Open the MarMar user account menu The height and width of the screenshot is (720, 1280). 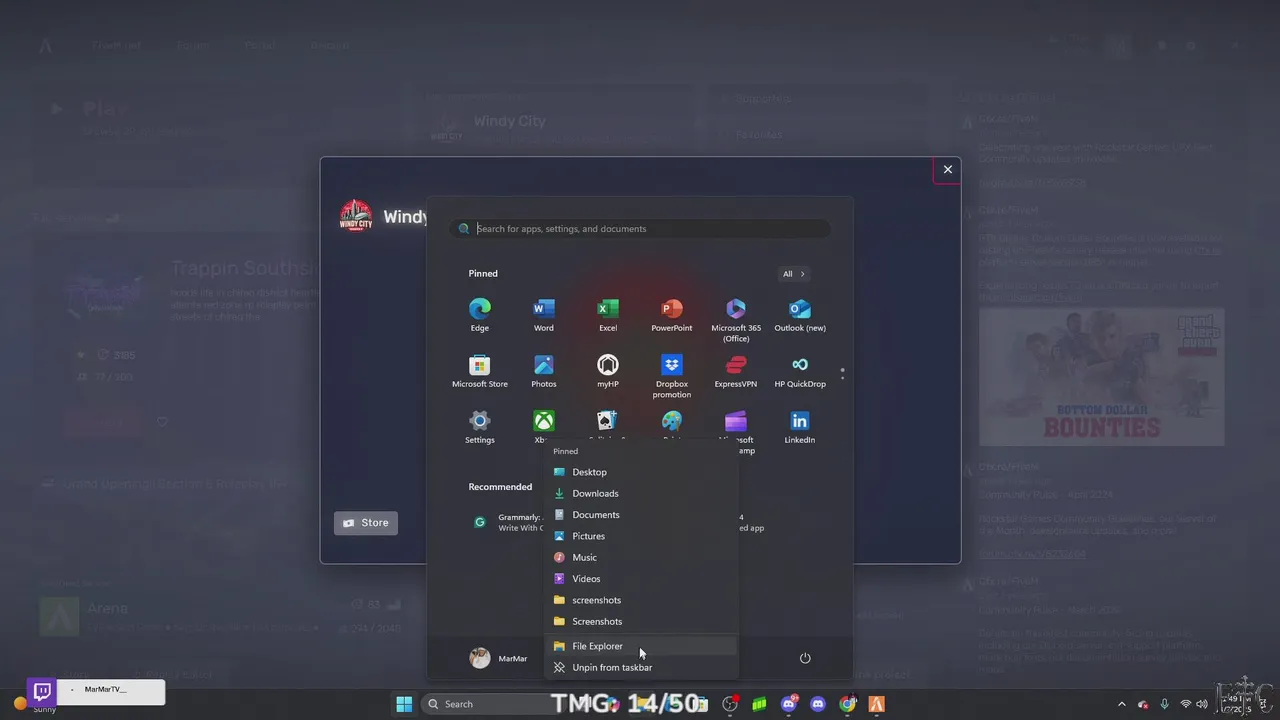[x=498, y=658]
